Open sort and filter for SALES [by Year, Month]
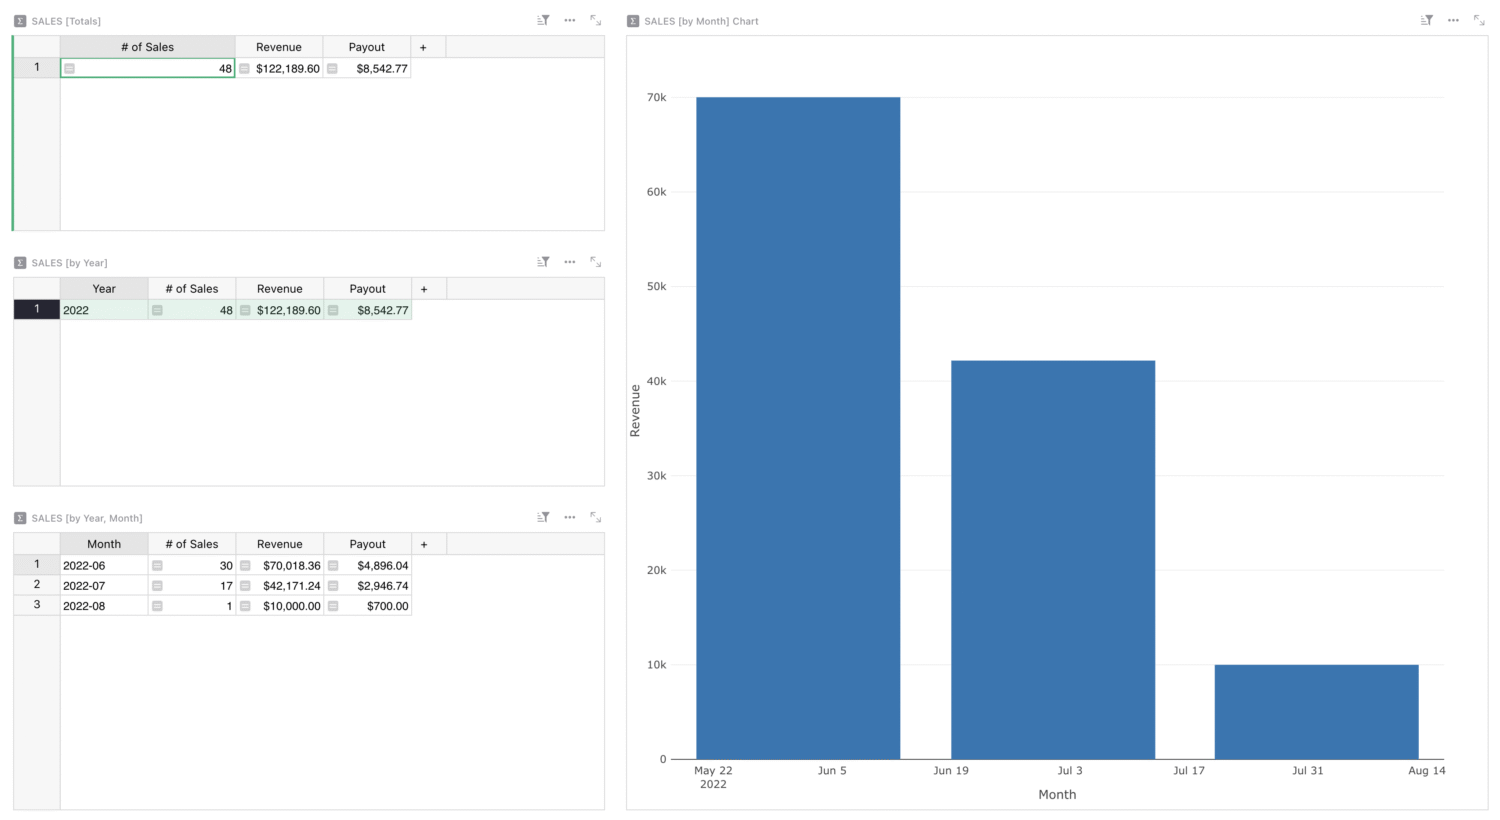1500x820 pixels. 543,517
